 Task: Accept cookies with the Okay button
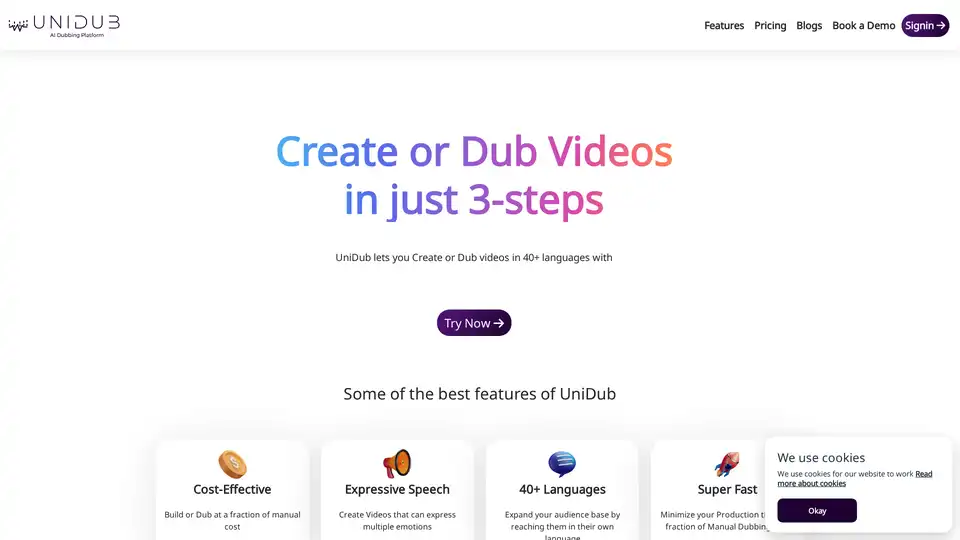pyautogui.click(x=817, y=510)
